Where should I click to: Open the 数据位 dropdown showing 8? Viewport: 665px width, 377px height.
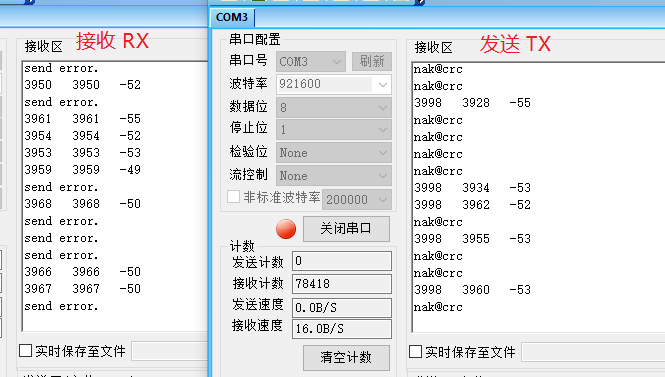[x=334, y=107]
